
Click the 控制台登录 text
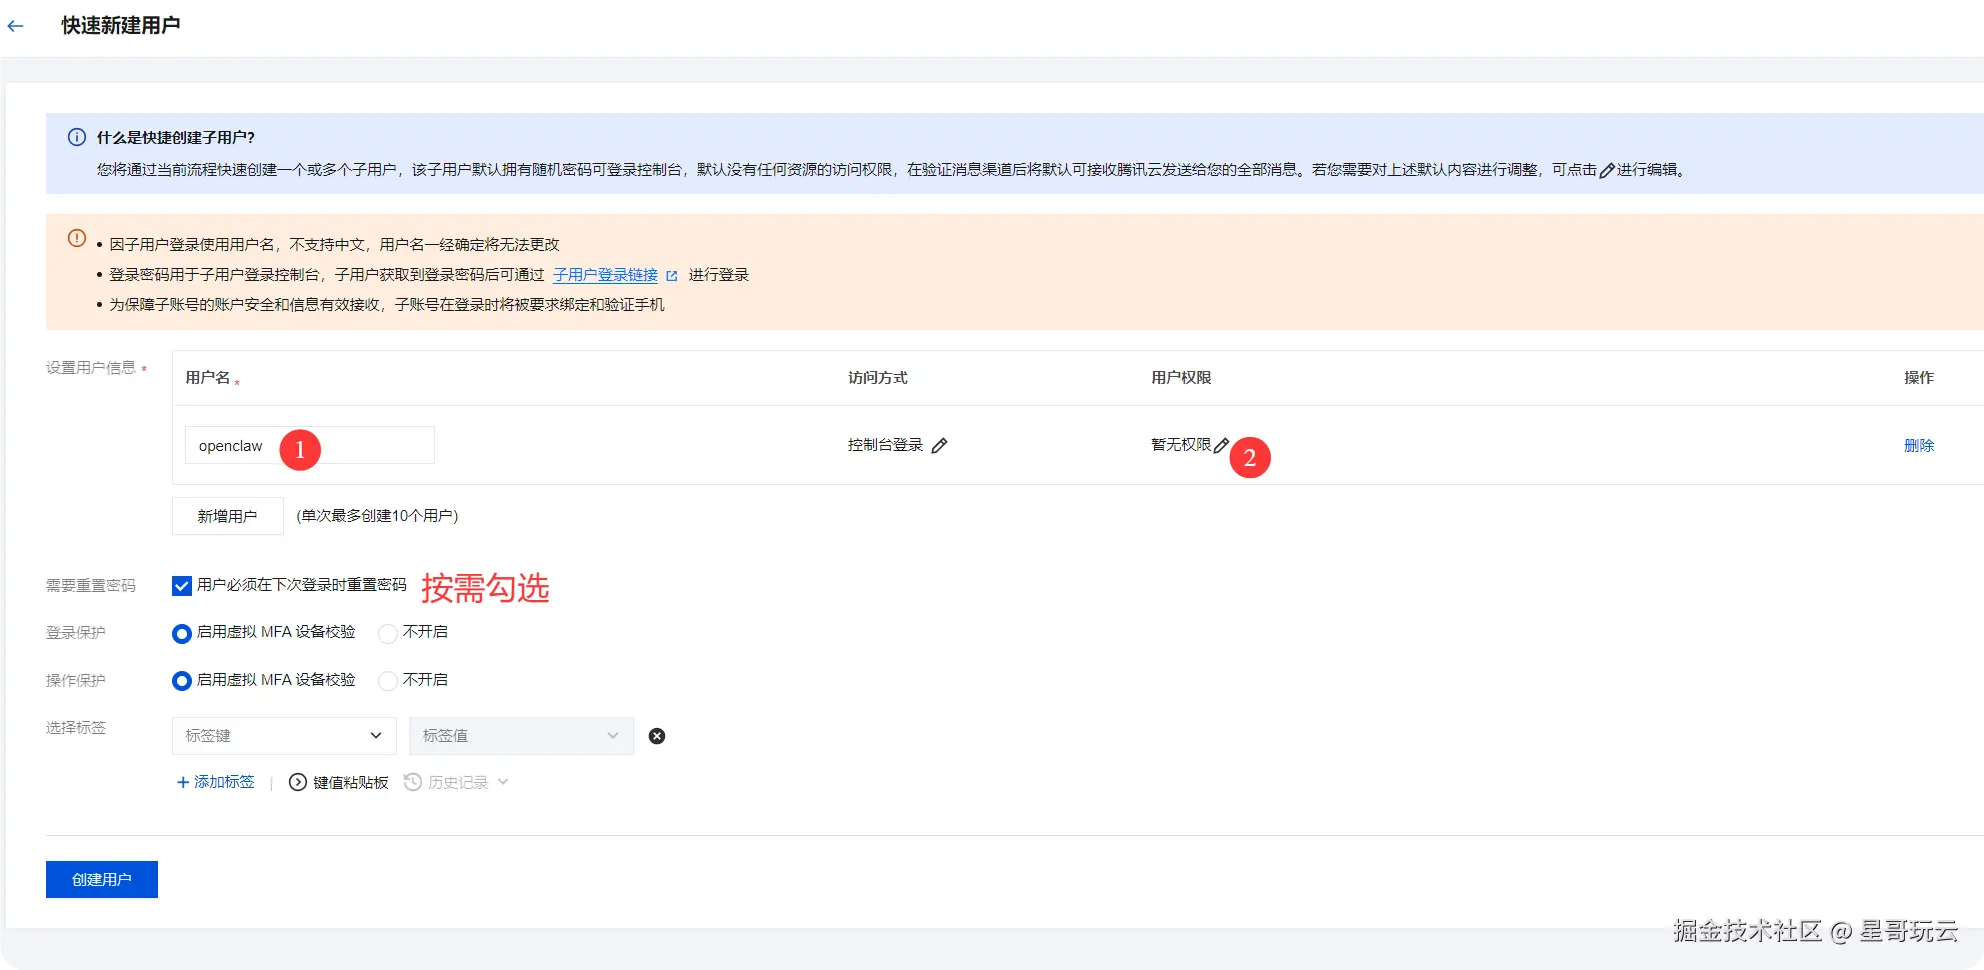click(885, 445)
